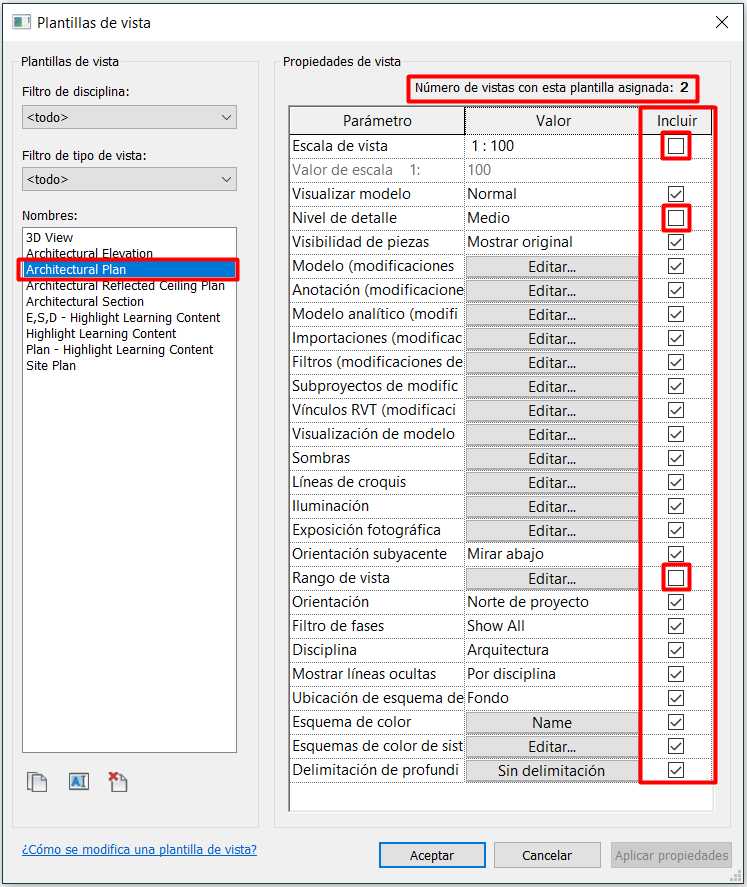747x887 pixels.
Task: Click Editar for Iluminación
Action: point(552,506)
